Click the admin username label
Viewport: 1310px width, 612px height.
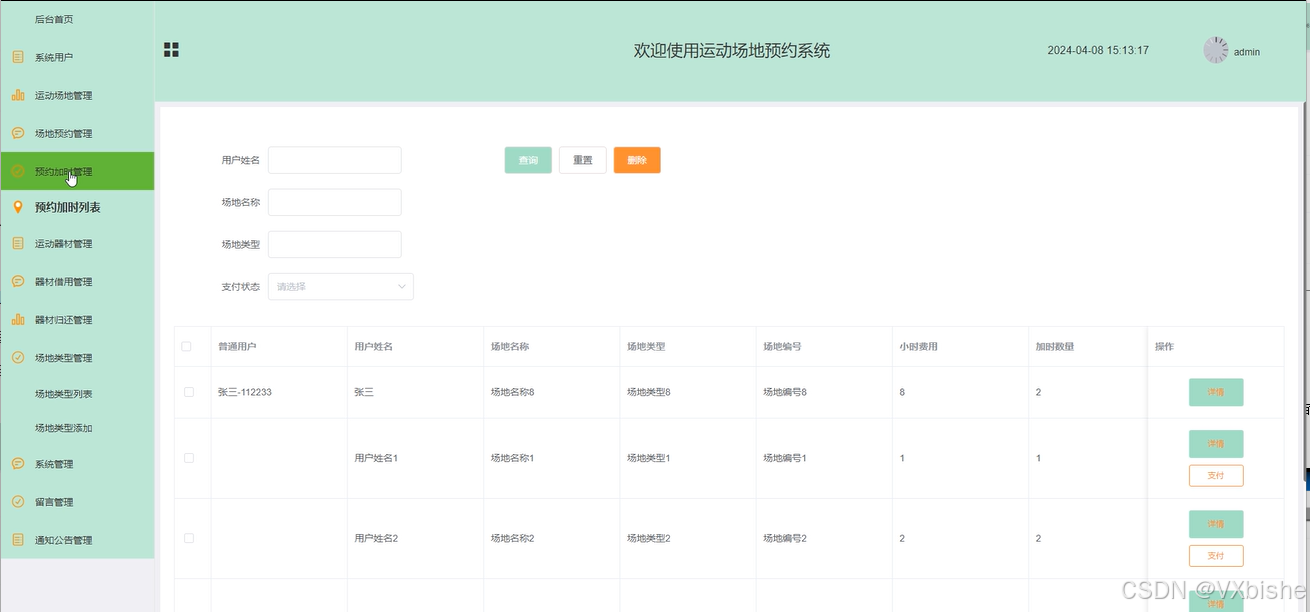[1247, 51]
